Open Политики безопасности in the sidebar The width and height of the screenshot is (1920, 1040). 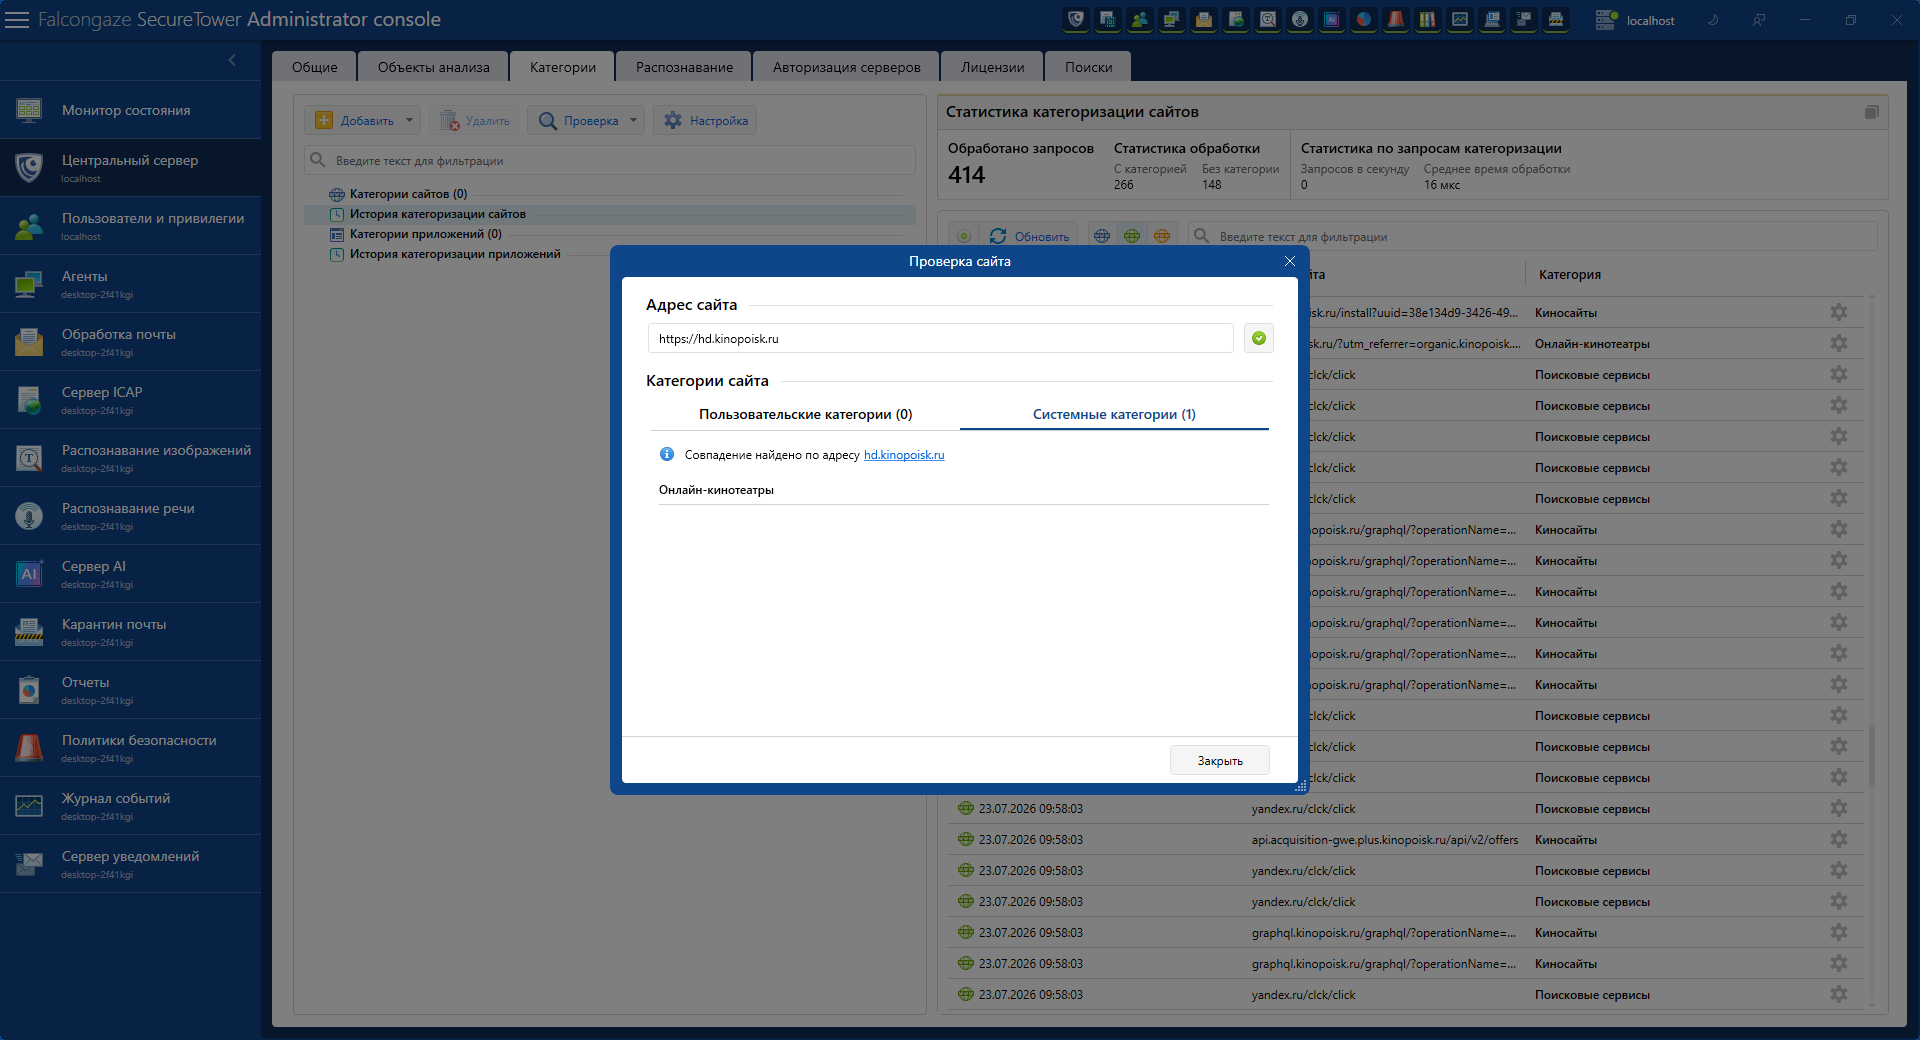click(130, 748)
